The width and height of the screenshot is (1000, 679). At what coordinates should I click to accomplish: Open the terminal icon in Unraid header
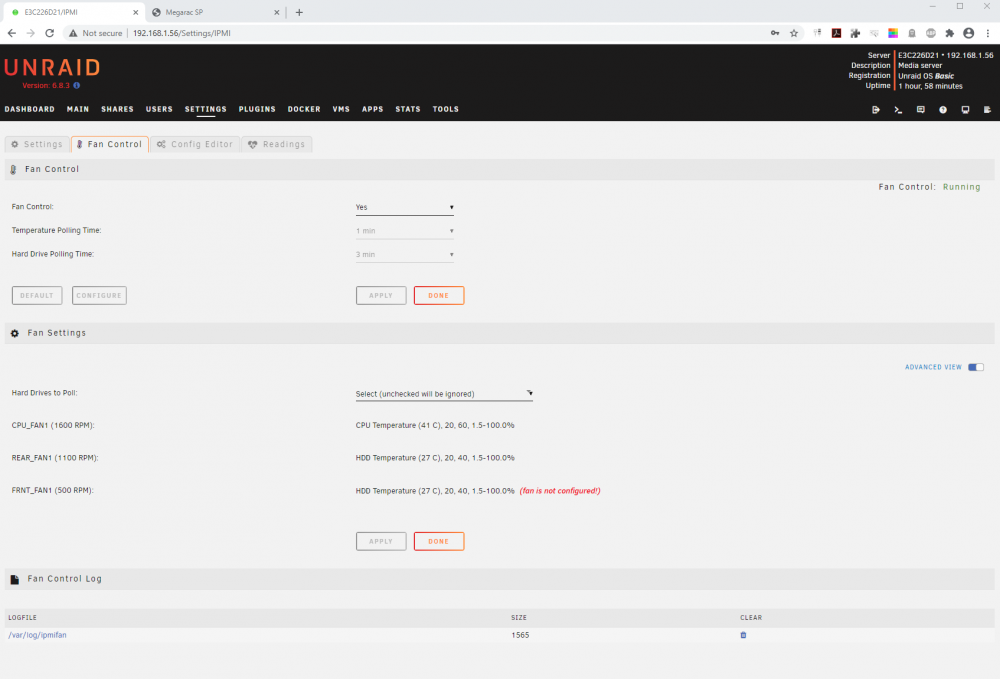[x=898, y=110]
